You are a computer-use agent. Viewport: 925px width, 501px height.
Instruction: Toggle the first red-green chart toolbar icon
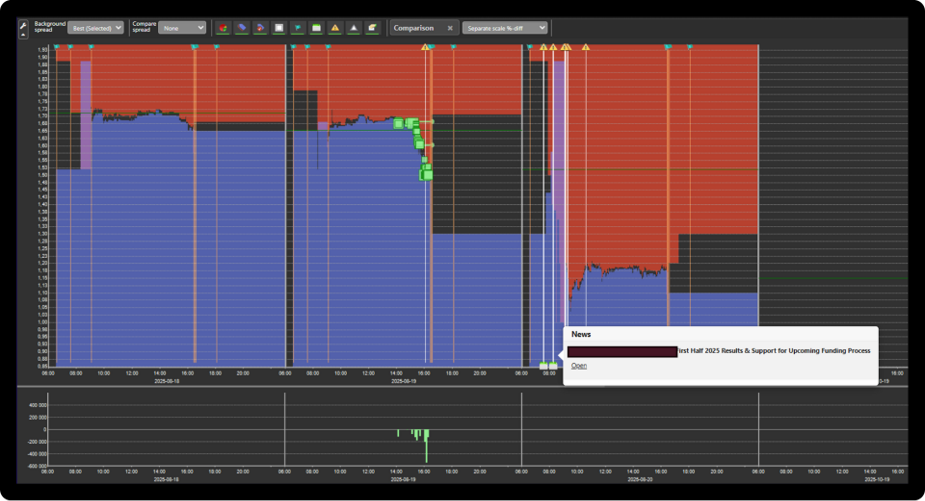click(x=223, y=28)
